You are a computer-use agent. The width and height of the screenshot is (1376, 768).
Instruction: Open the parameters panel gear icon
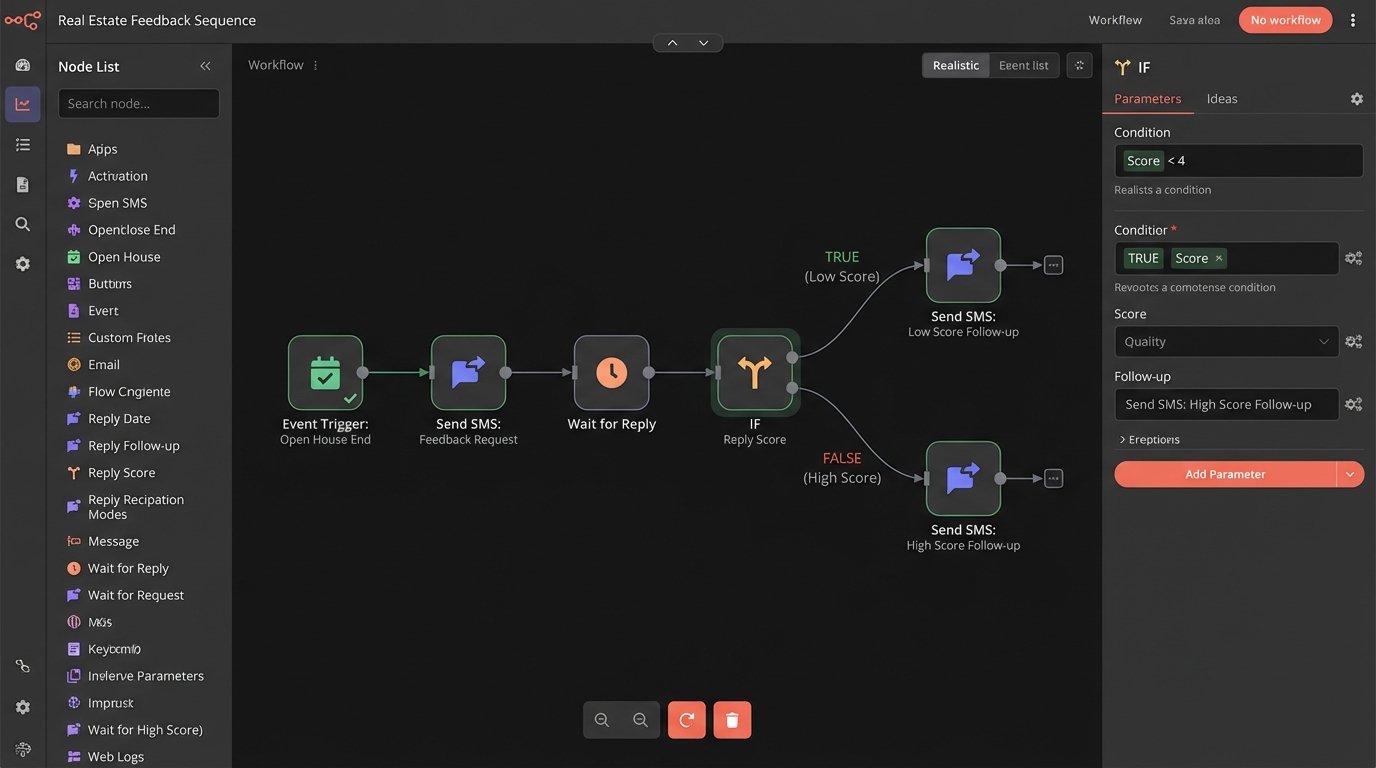pos(1356,99)
